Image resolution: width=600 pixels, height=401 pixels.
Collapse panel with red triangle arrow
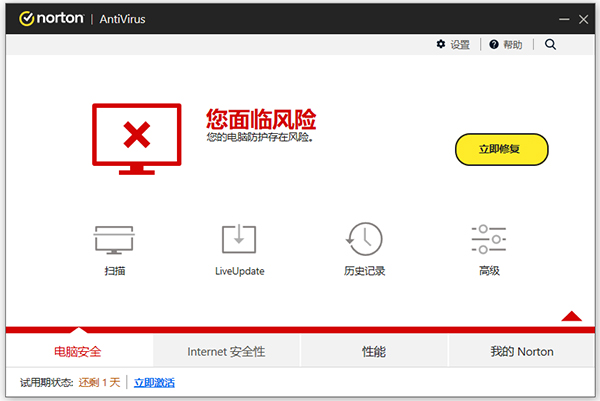click(572, 316)
